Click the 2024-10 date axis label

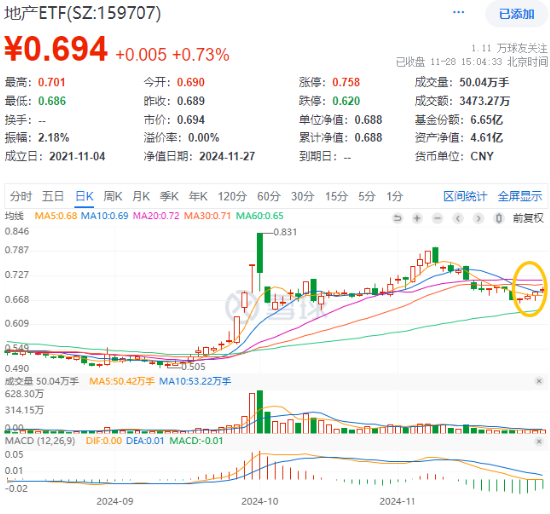[x=260, y=501]
